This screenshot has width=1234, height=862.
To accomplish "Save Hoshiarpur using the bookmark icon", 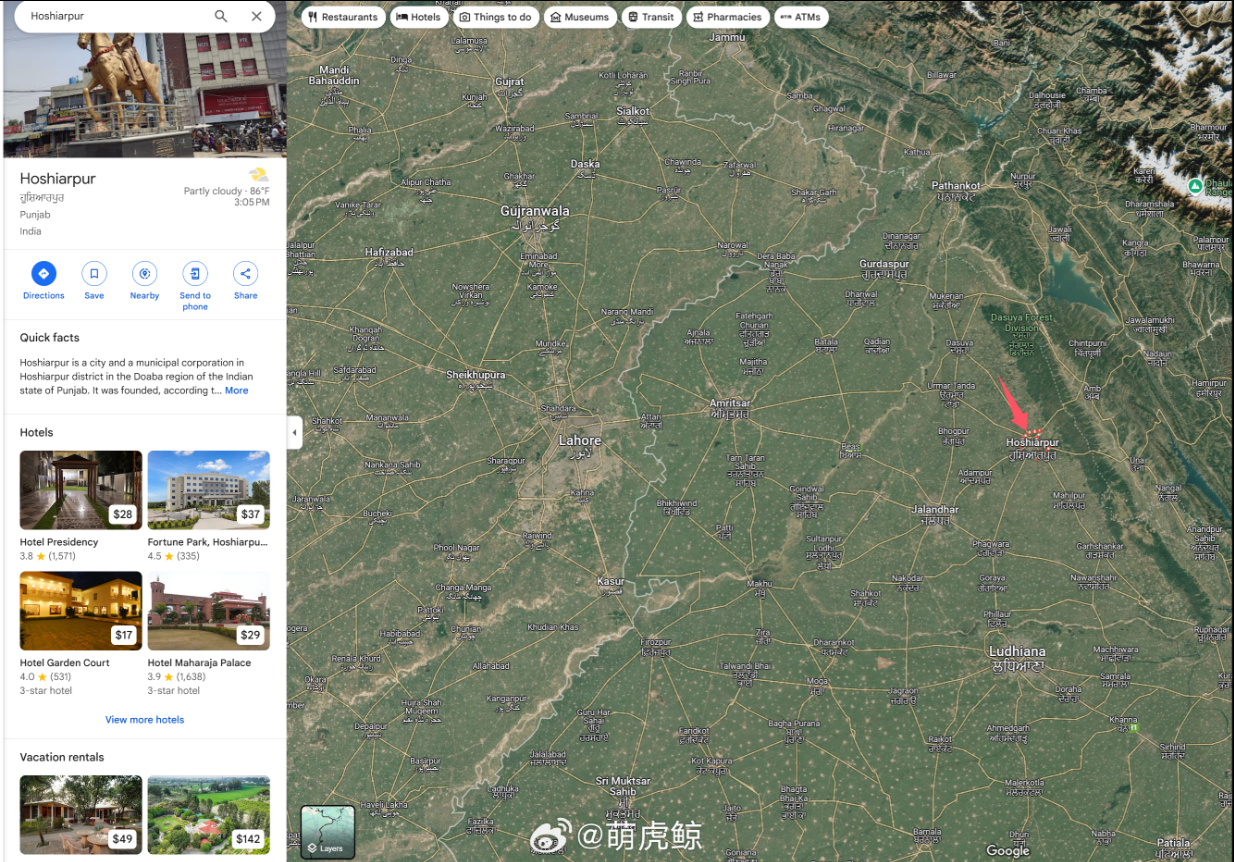I will [x=94, y=274].
